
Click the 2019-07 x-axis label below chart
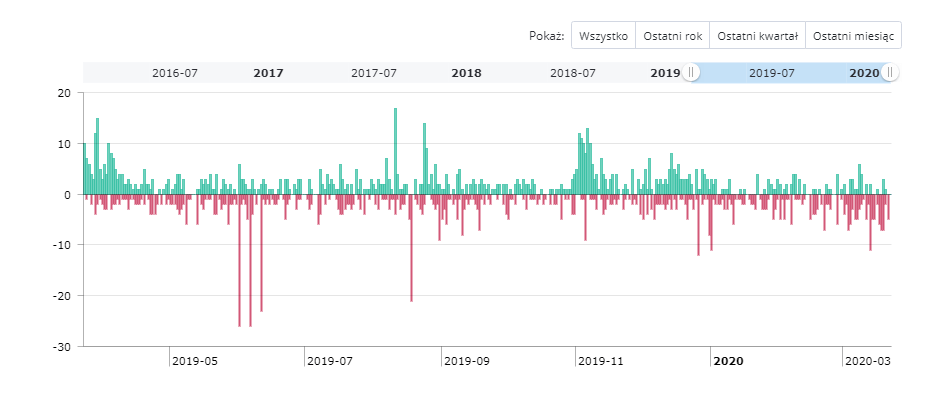coord(330,361)
